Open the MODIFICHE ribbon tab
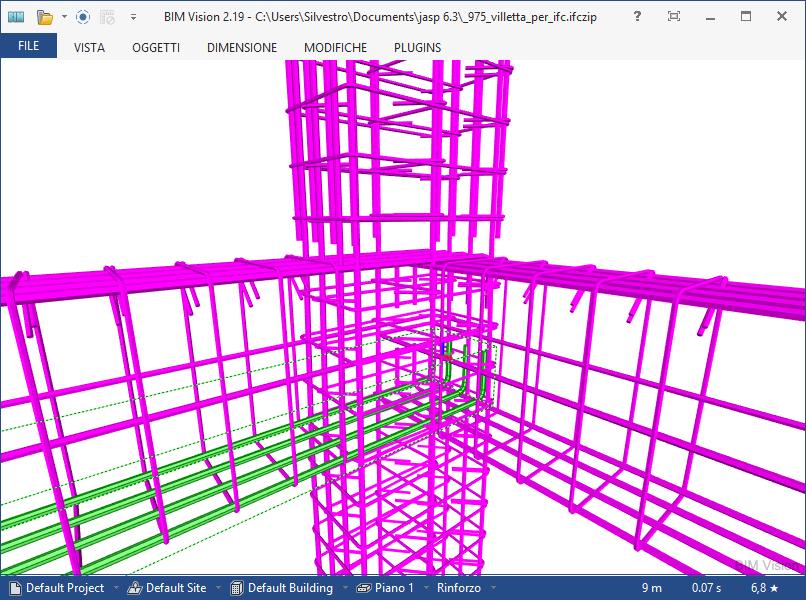The height and width of the screenshot is (600, 806). pos(335,48)
